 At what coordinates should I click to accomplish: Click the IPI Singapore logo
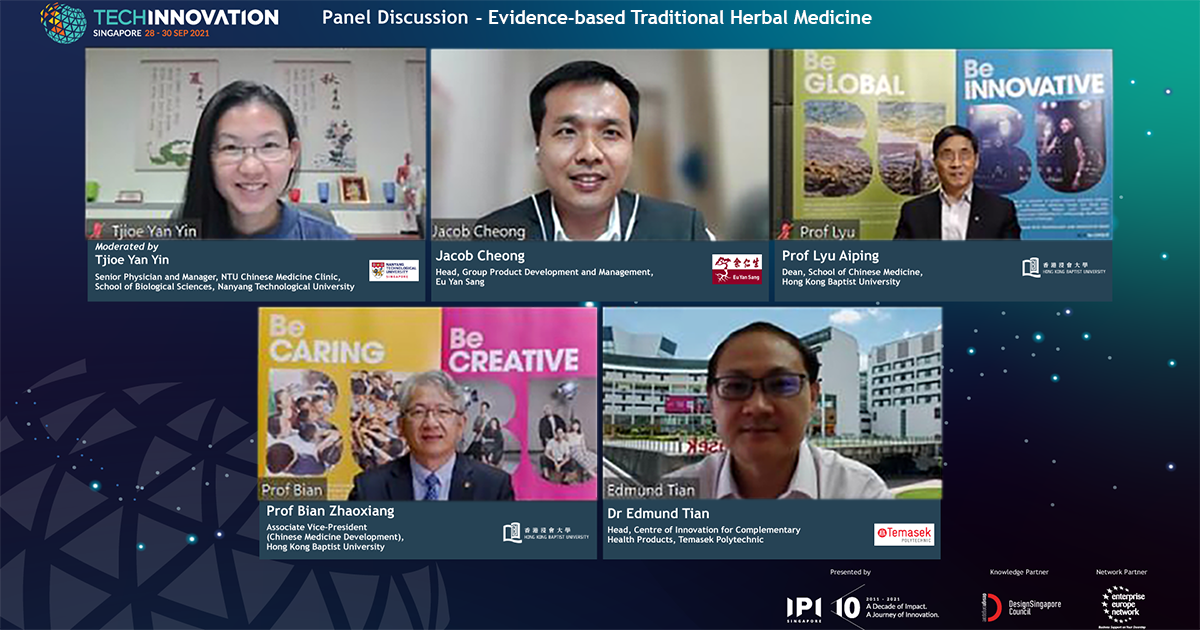(x=805, y=608)
